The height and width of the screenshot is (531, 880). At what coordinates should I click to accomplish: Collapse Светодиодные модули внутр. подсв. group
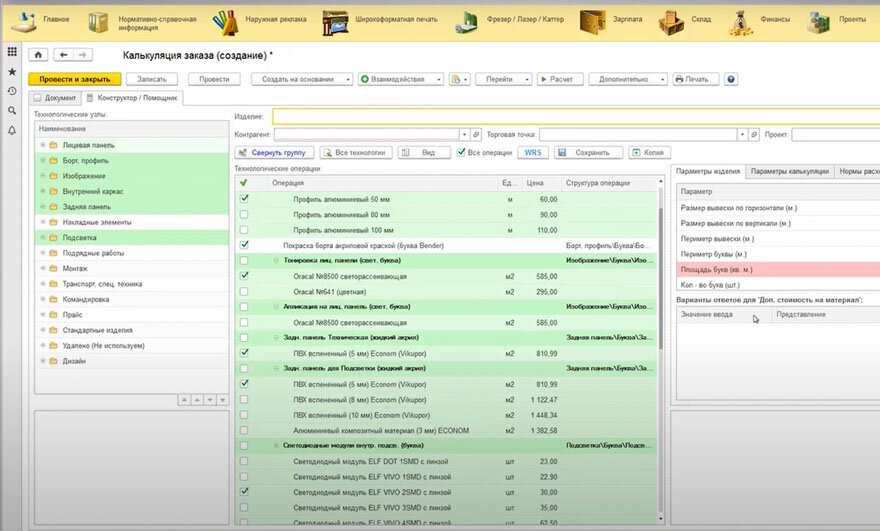(x=276, y=446)
